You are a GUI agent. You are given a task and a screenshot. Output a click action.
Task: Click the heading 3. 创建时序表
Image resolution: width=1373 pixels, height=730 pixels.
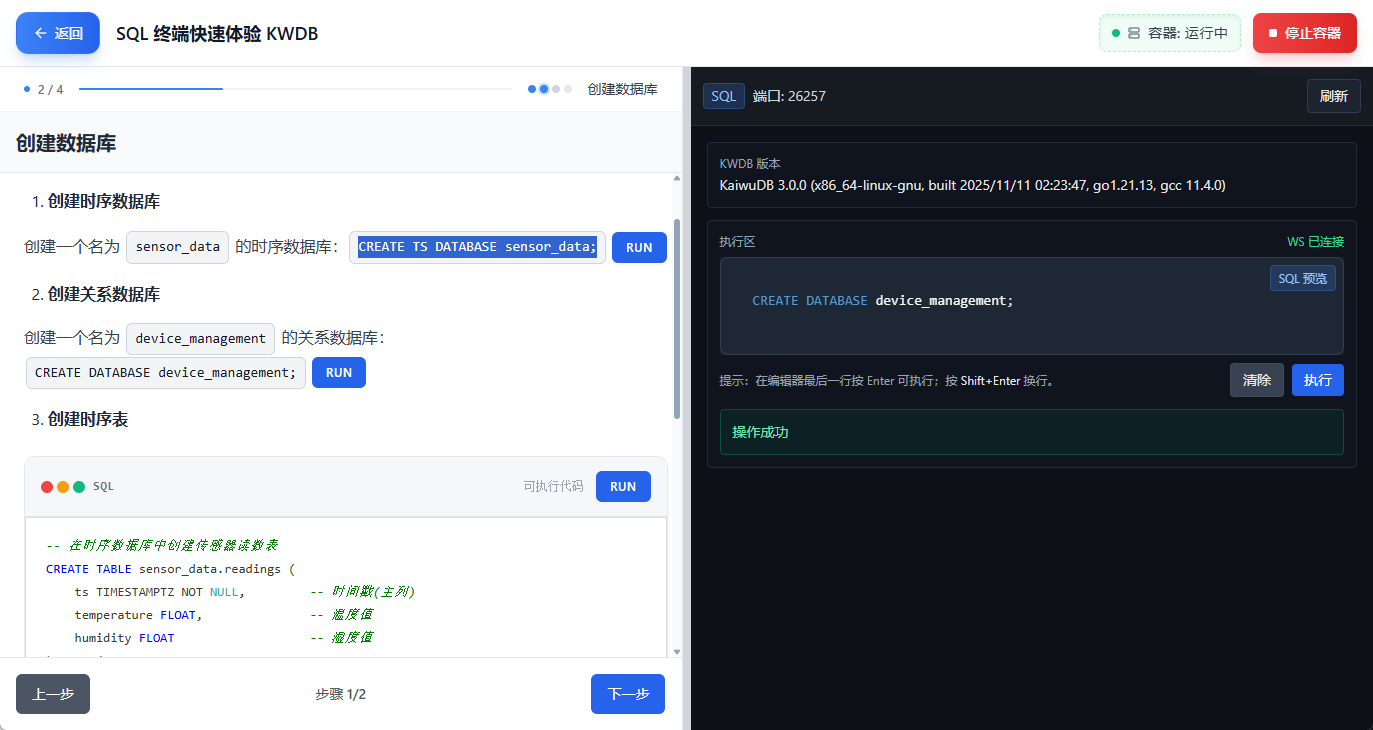(80, 419)
